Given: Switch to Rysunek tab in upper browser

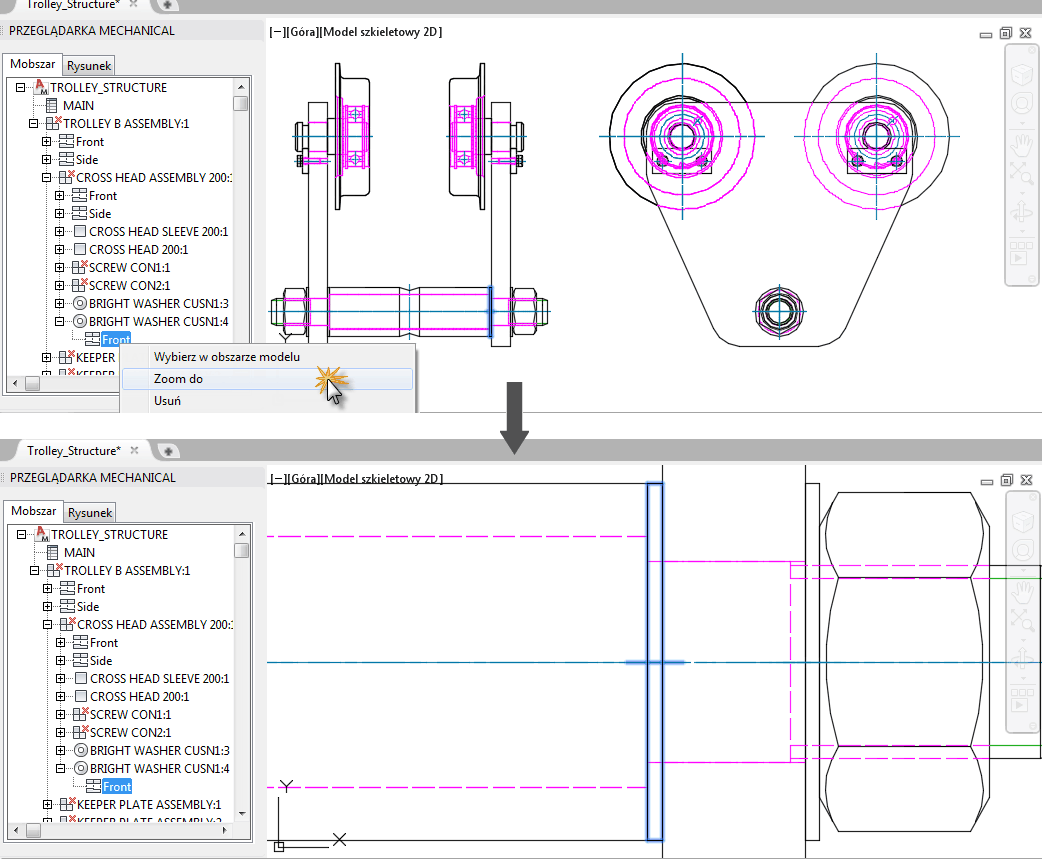Looking at the screenshot, I should pos(89,65).
